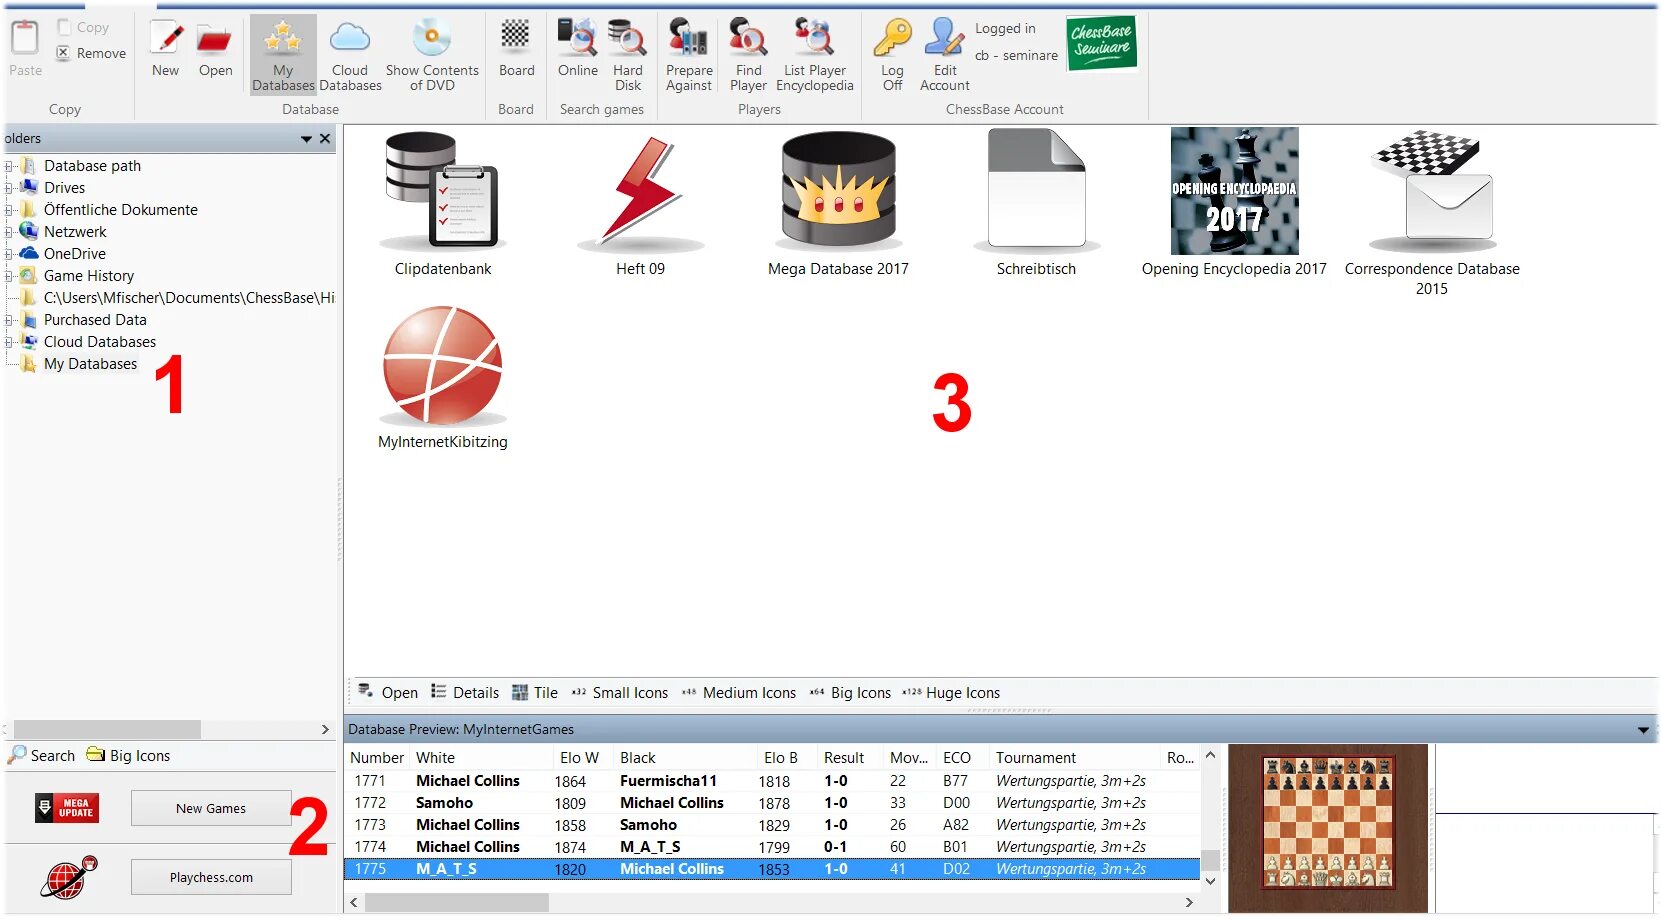Expand the Netzwerk tree node
Screen dimensions: 1662x920
click(9, 232)
